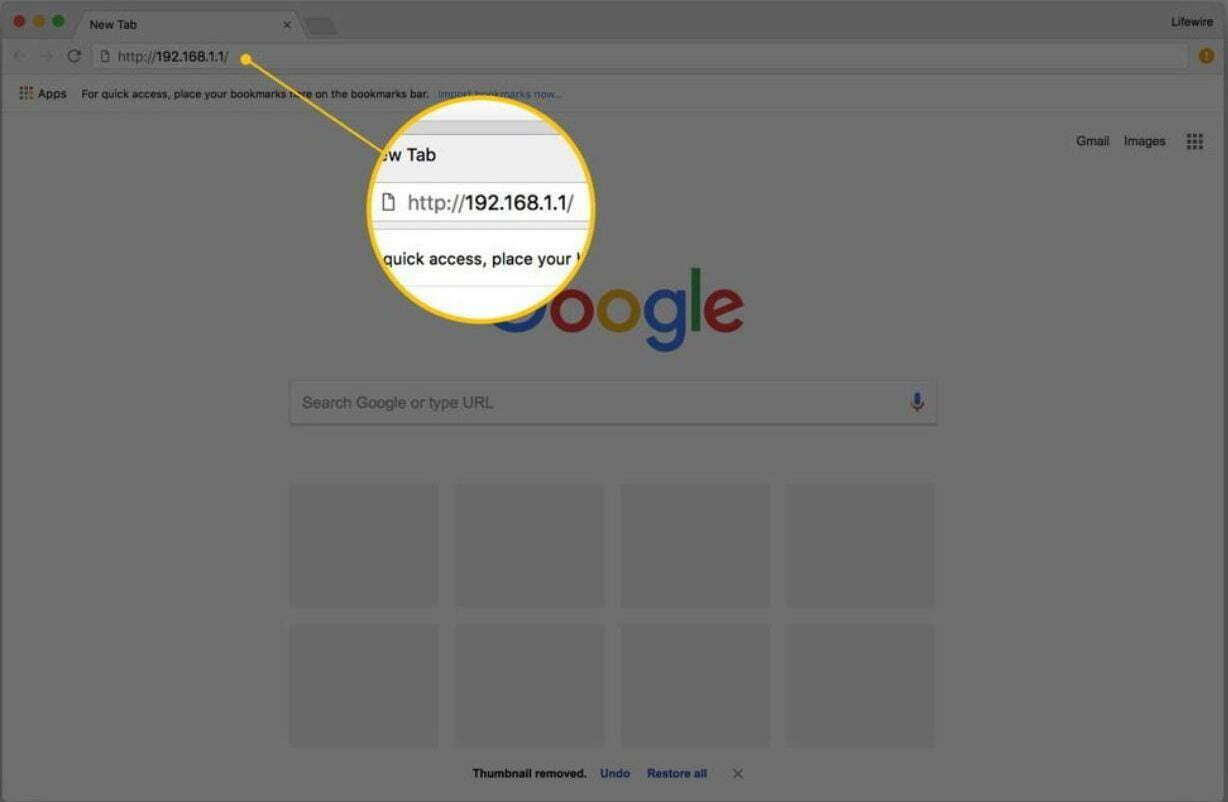Open the Apps grid shortcut in bookmarks bar

[x=43, y=94]
